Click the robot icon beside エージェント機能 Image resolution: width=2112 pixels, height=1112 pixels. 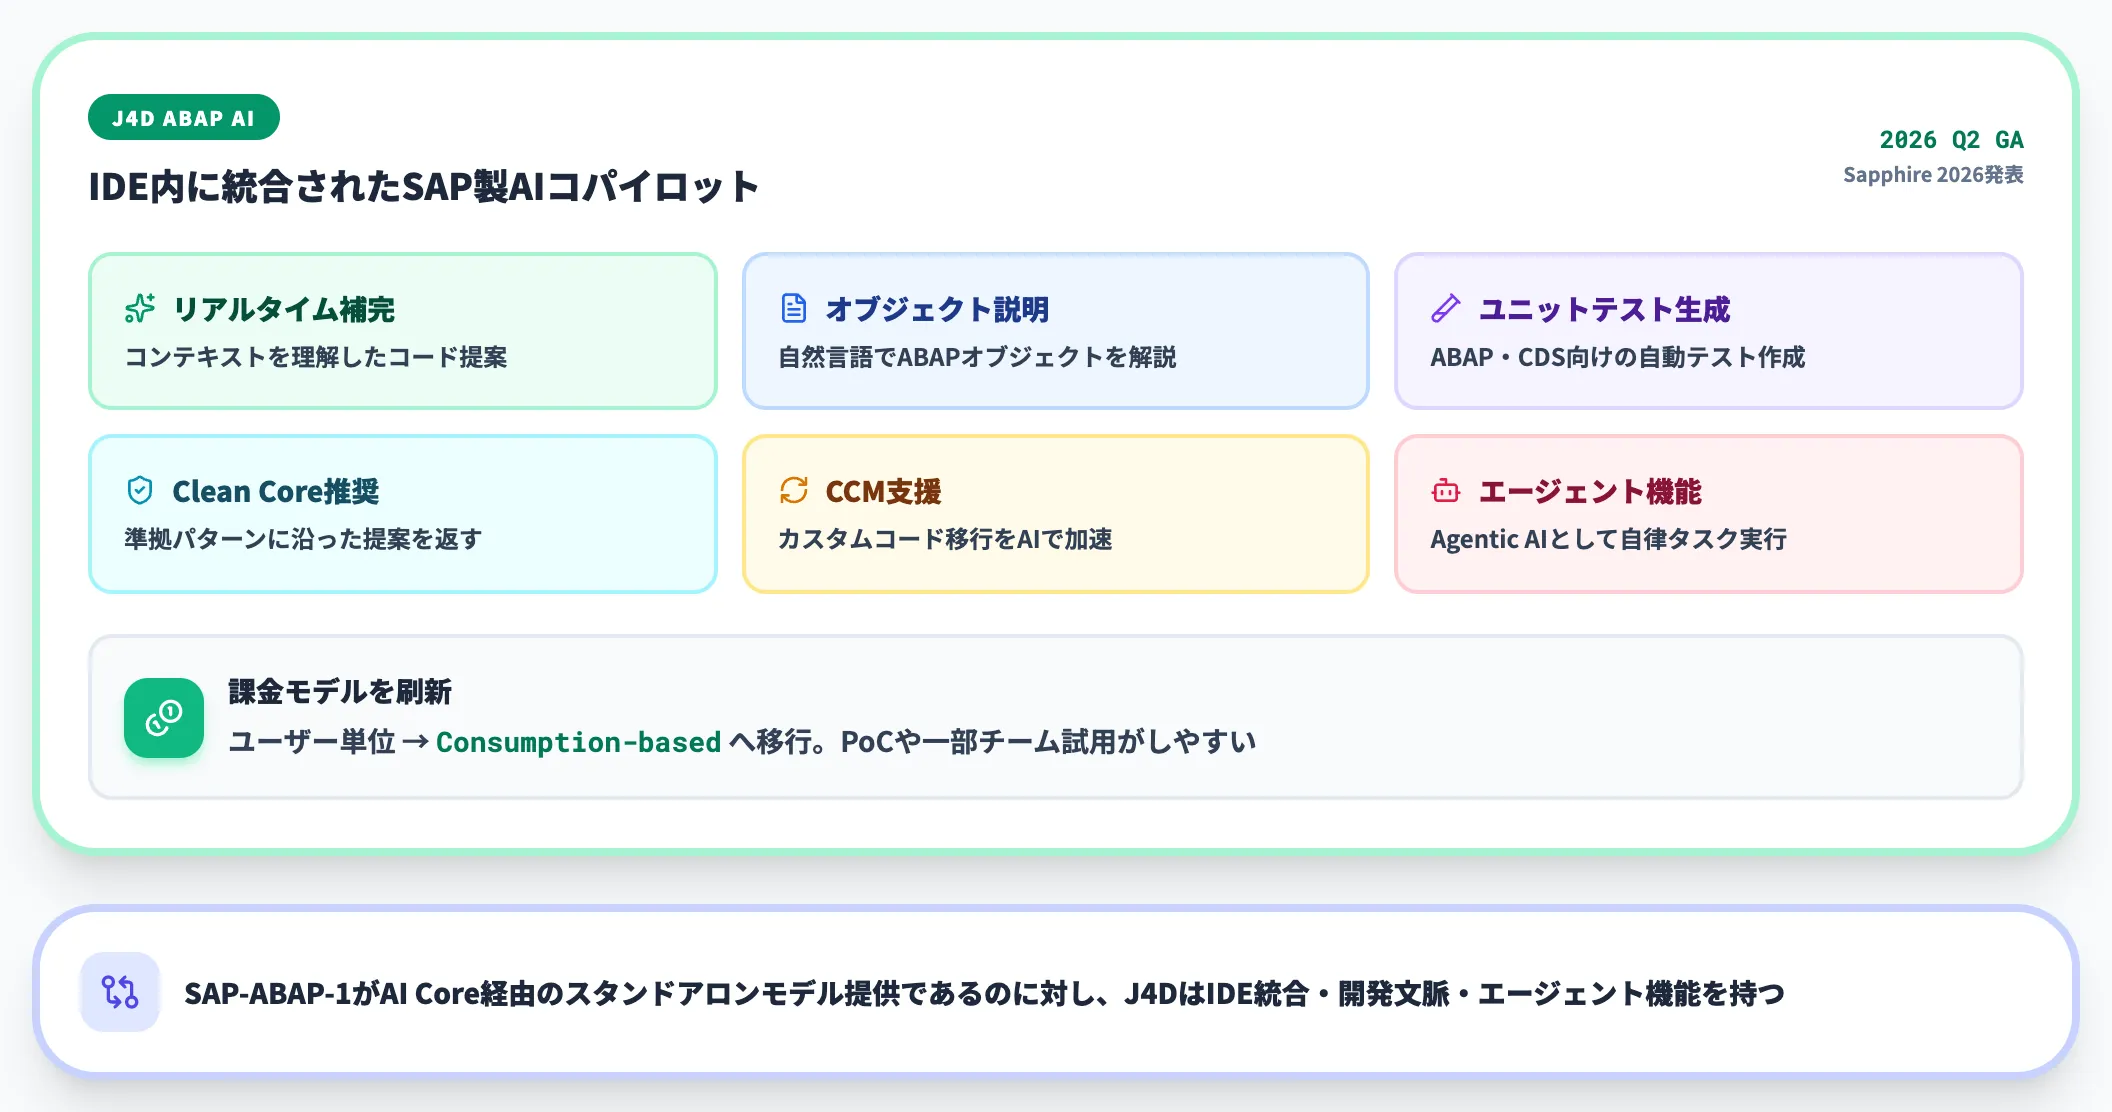click(x=1446, y=491)
